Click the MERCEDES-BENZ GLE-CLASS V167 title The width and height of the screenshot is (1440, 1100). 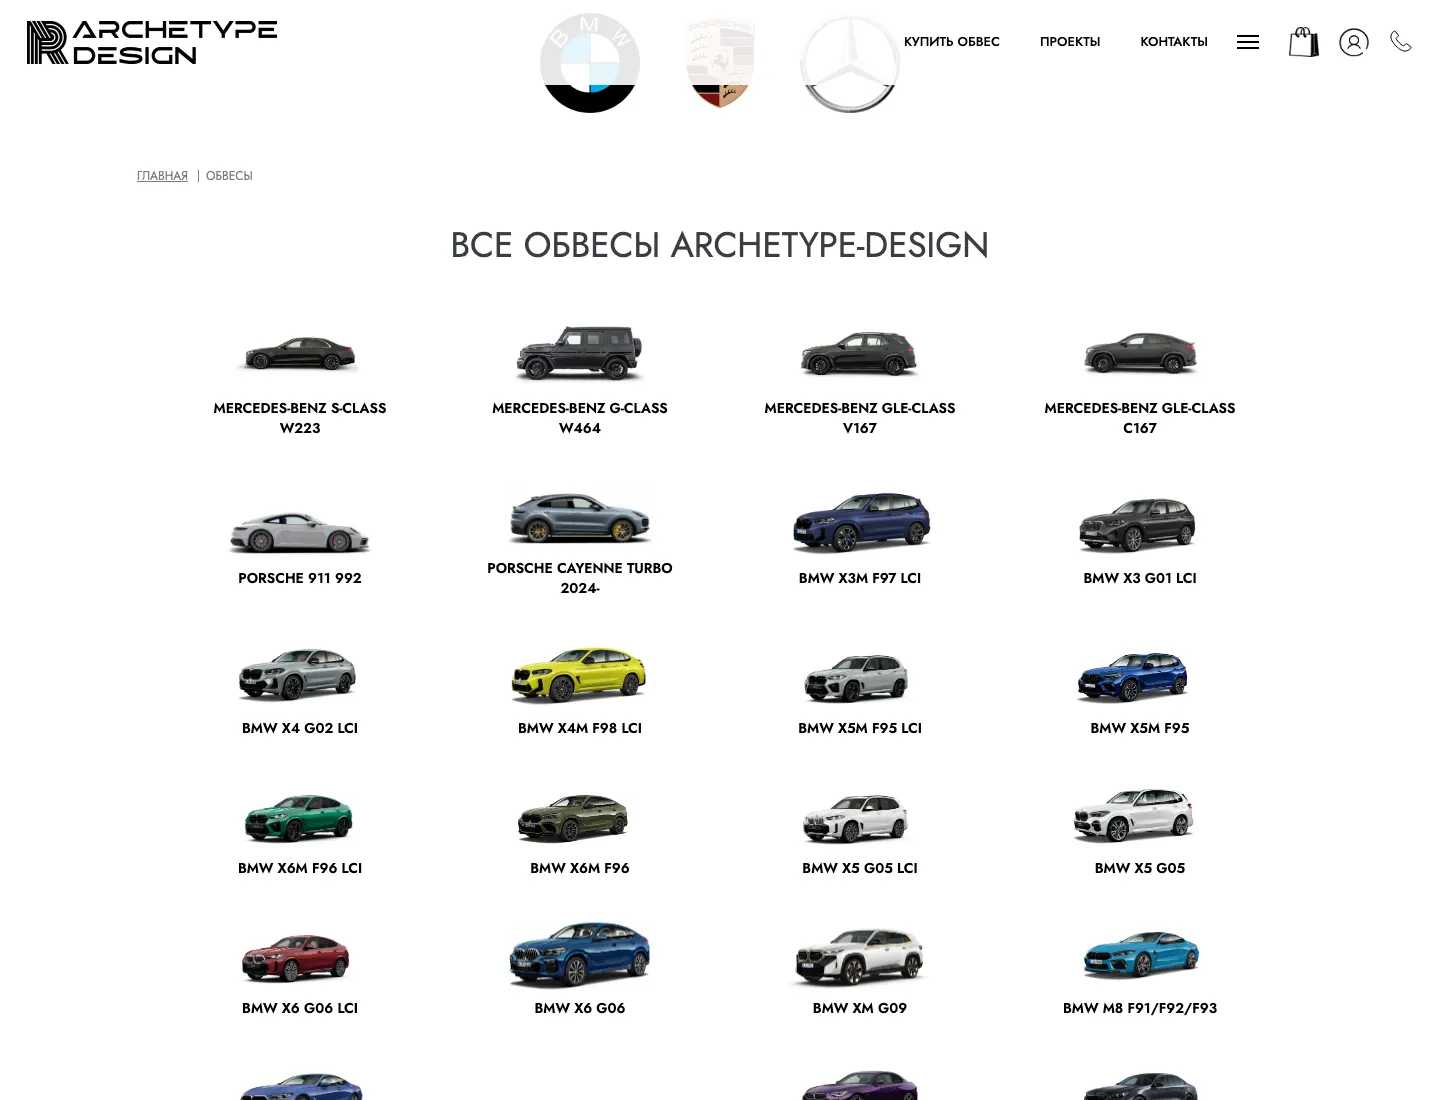pyautogui.click(x=860, y=418)
